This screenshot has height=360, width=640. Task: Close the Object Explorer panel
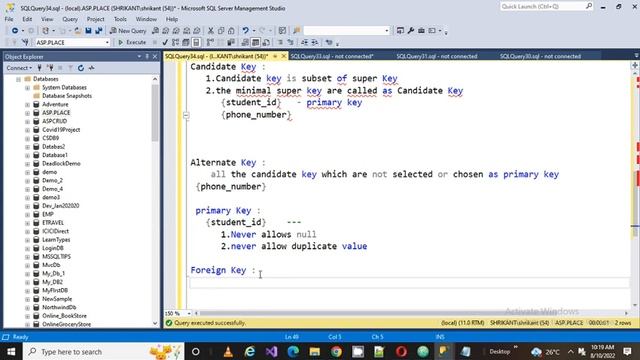coord(155,56)
